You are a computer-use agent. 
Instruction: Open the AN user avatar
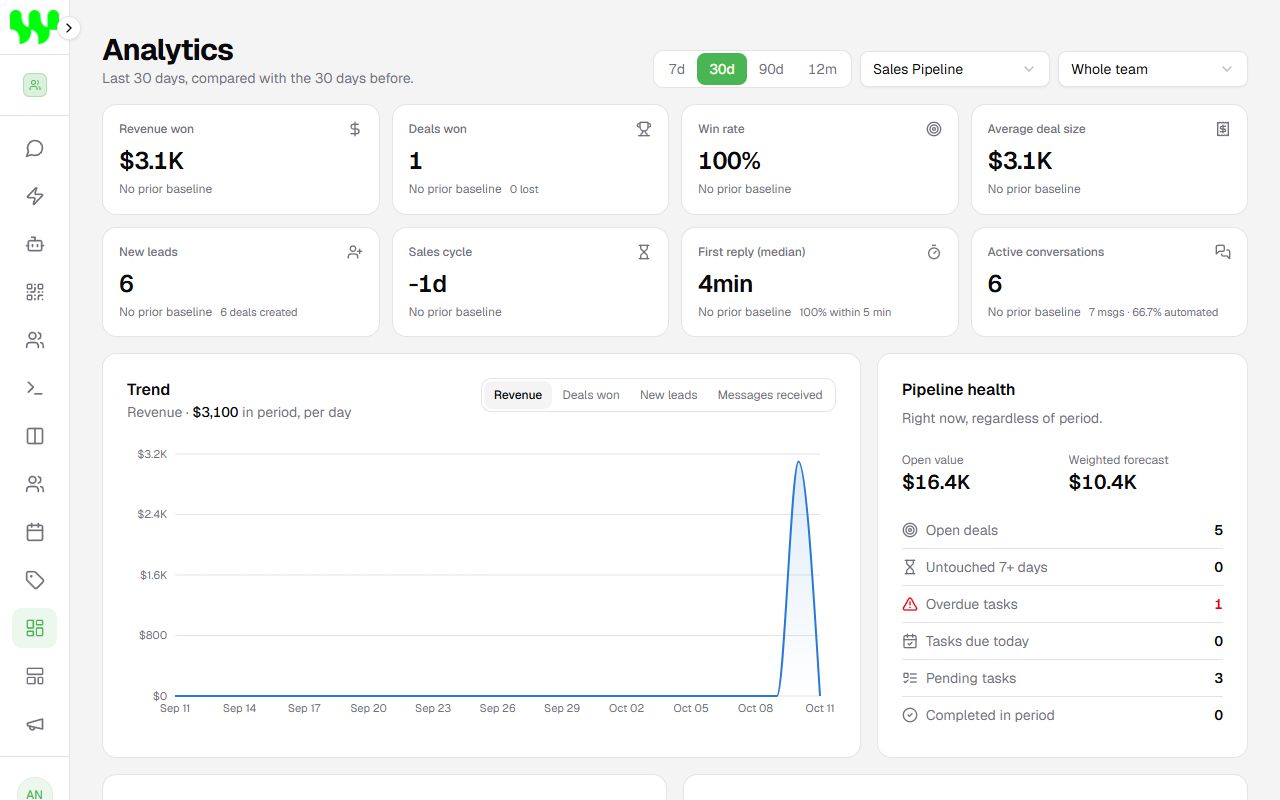[35, 793]
